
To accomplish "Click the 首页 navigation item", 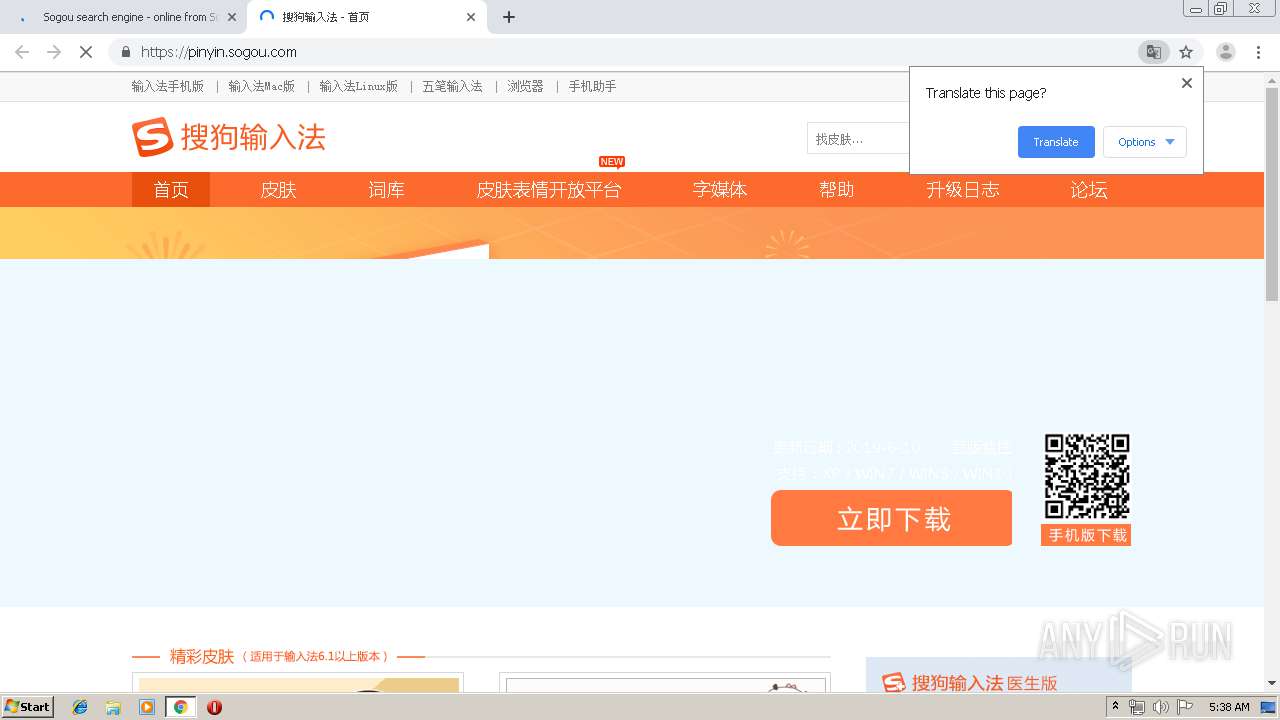I will pyautogui.click(x=171, y=190).
